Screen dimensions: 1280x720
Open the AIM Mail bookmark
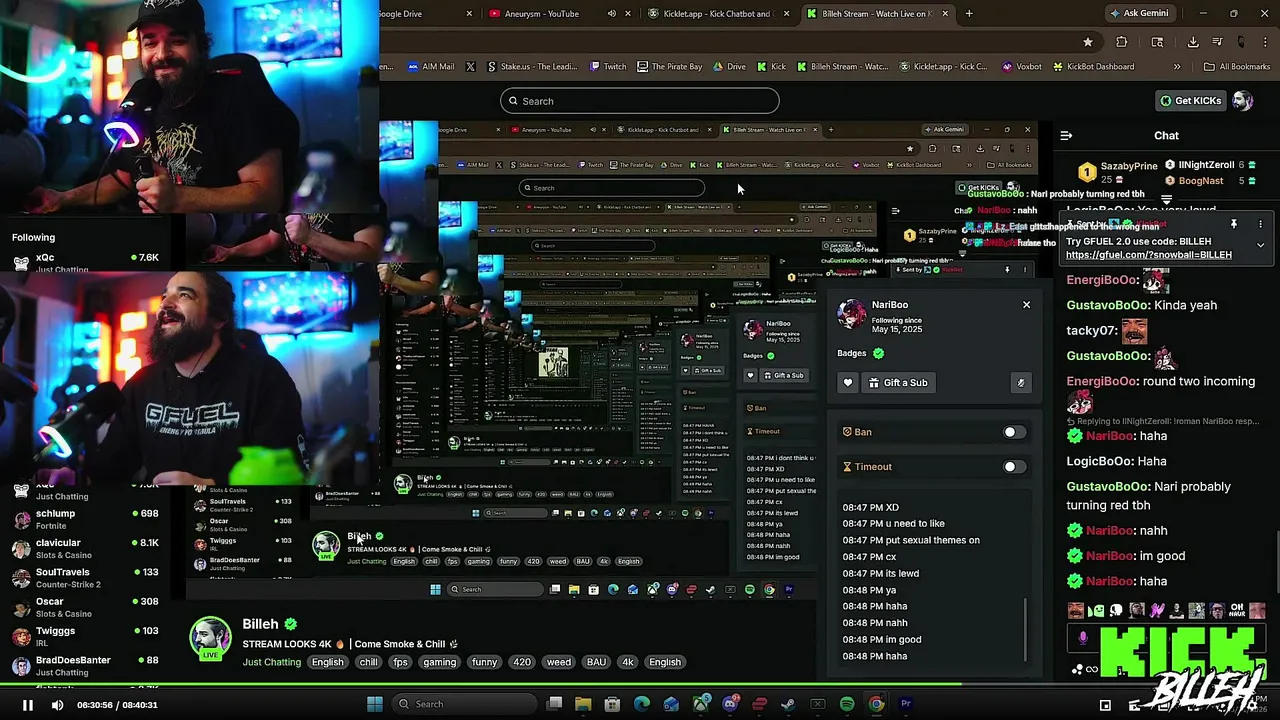[431, 67]
